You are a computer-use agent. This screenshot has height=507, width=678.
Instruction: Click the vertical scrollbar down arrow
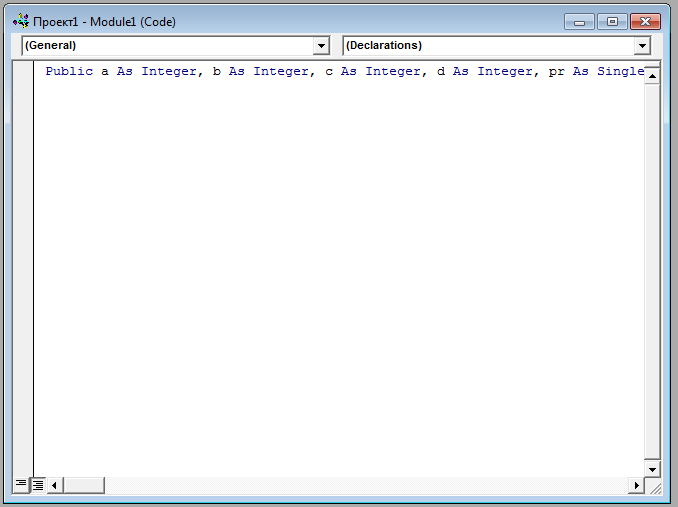click(x=652, y=469)
